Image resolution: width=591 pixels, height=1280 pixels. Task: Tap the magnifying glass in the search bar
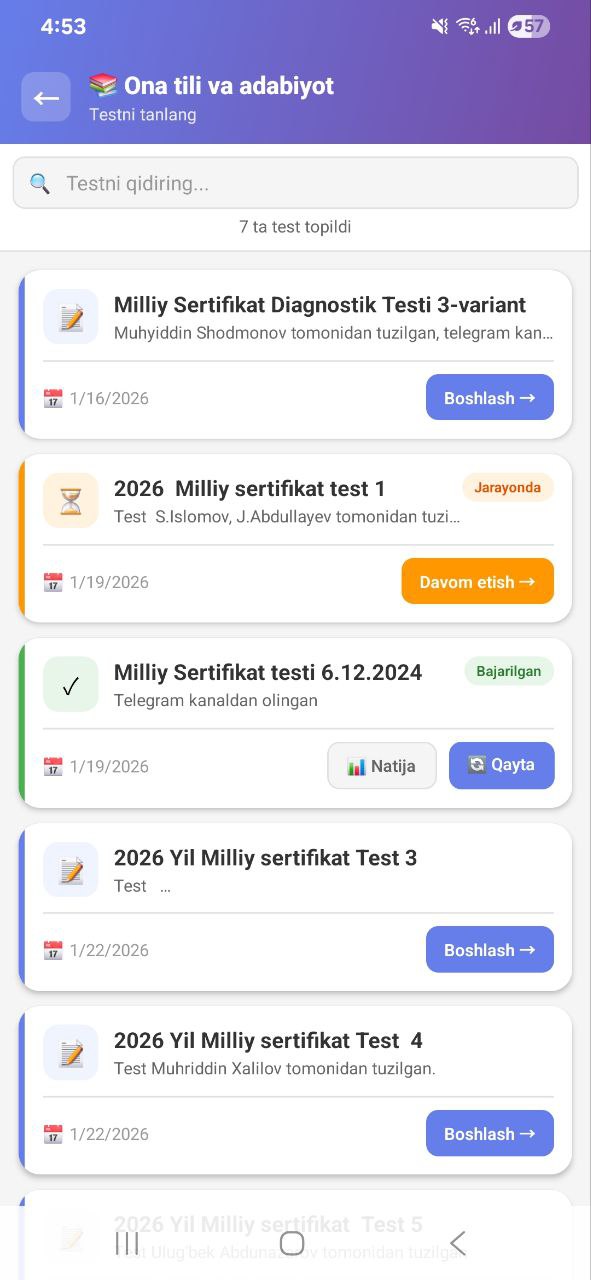coord(40,182)
